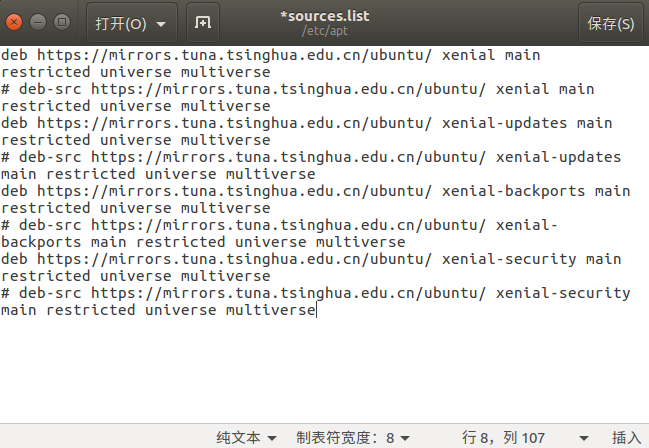Open the 制表符宽度: 8 tab width dropdown
This screenshot has height=448, width=649.
tap(353, 438)
